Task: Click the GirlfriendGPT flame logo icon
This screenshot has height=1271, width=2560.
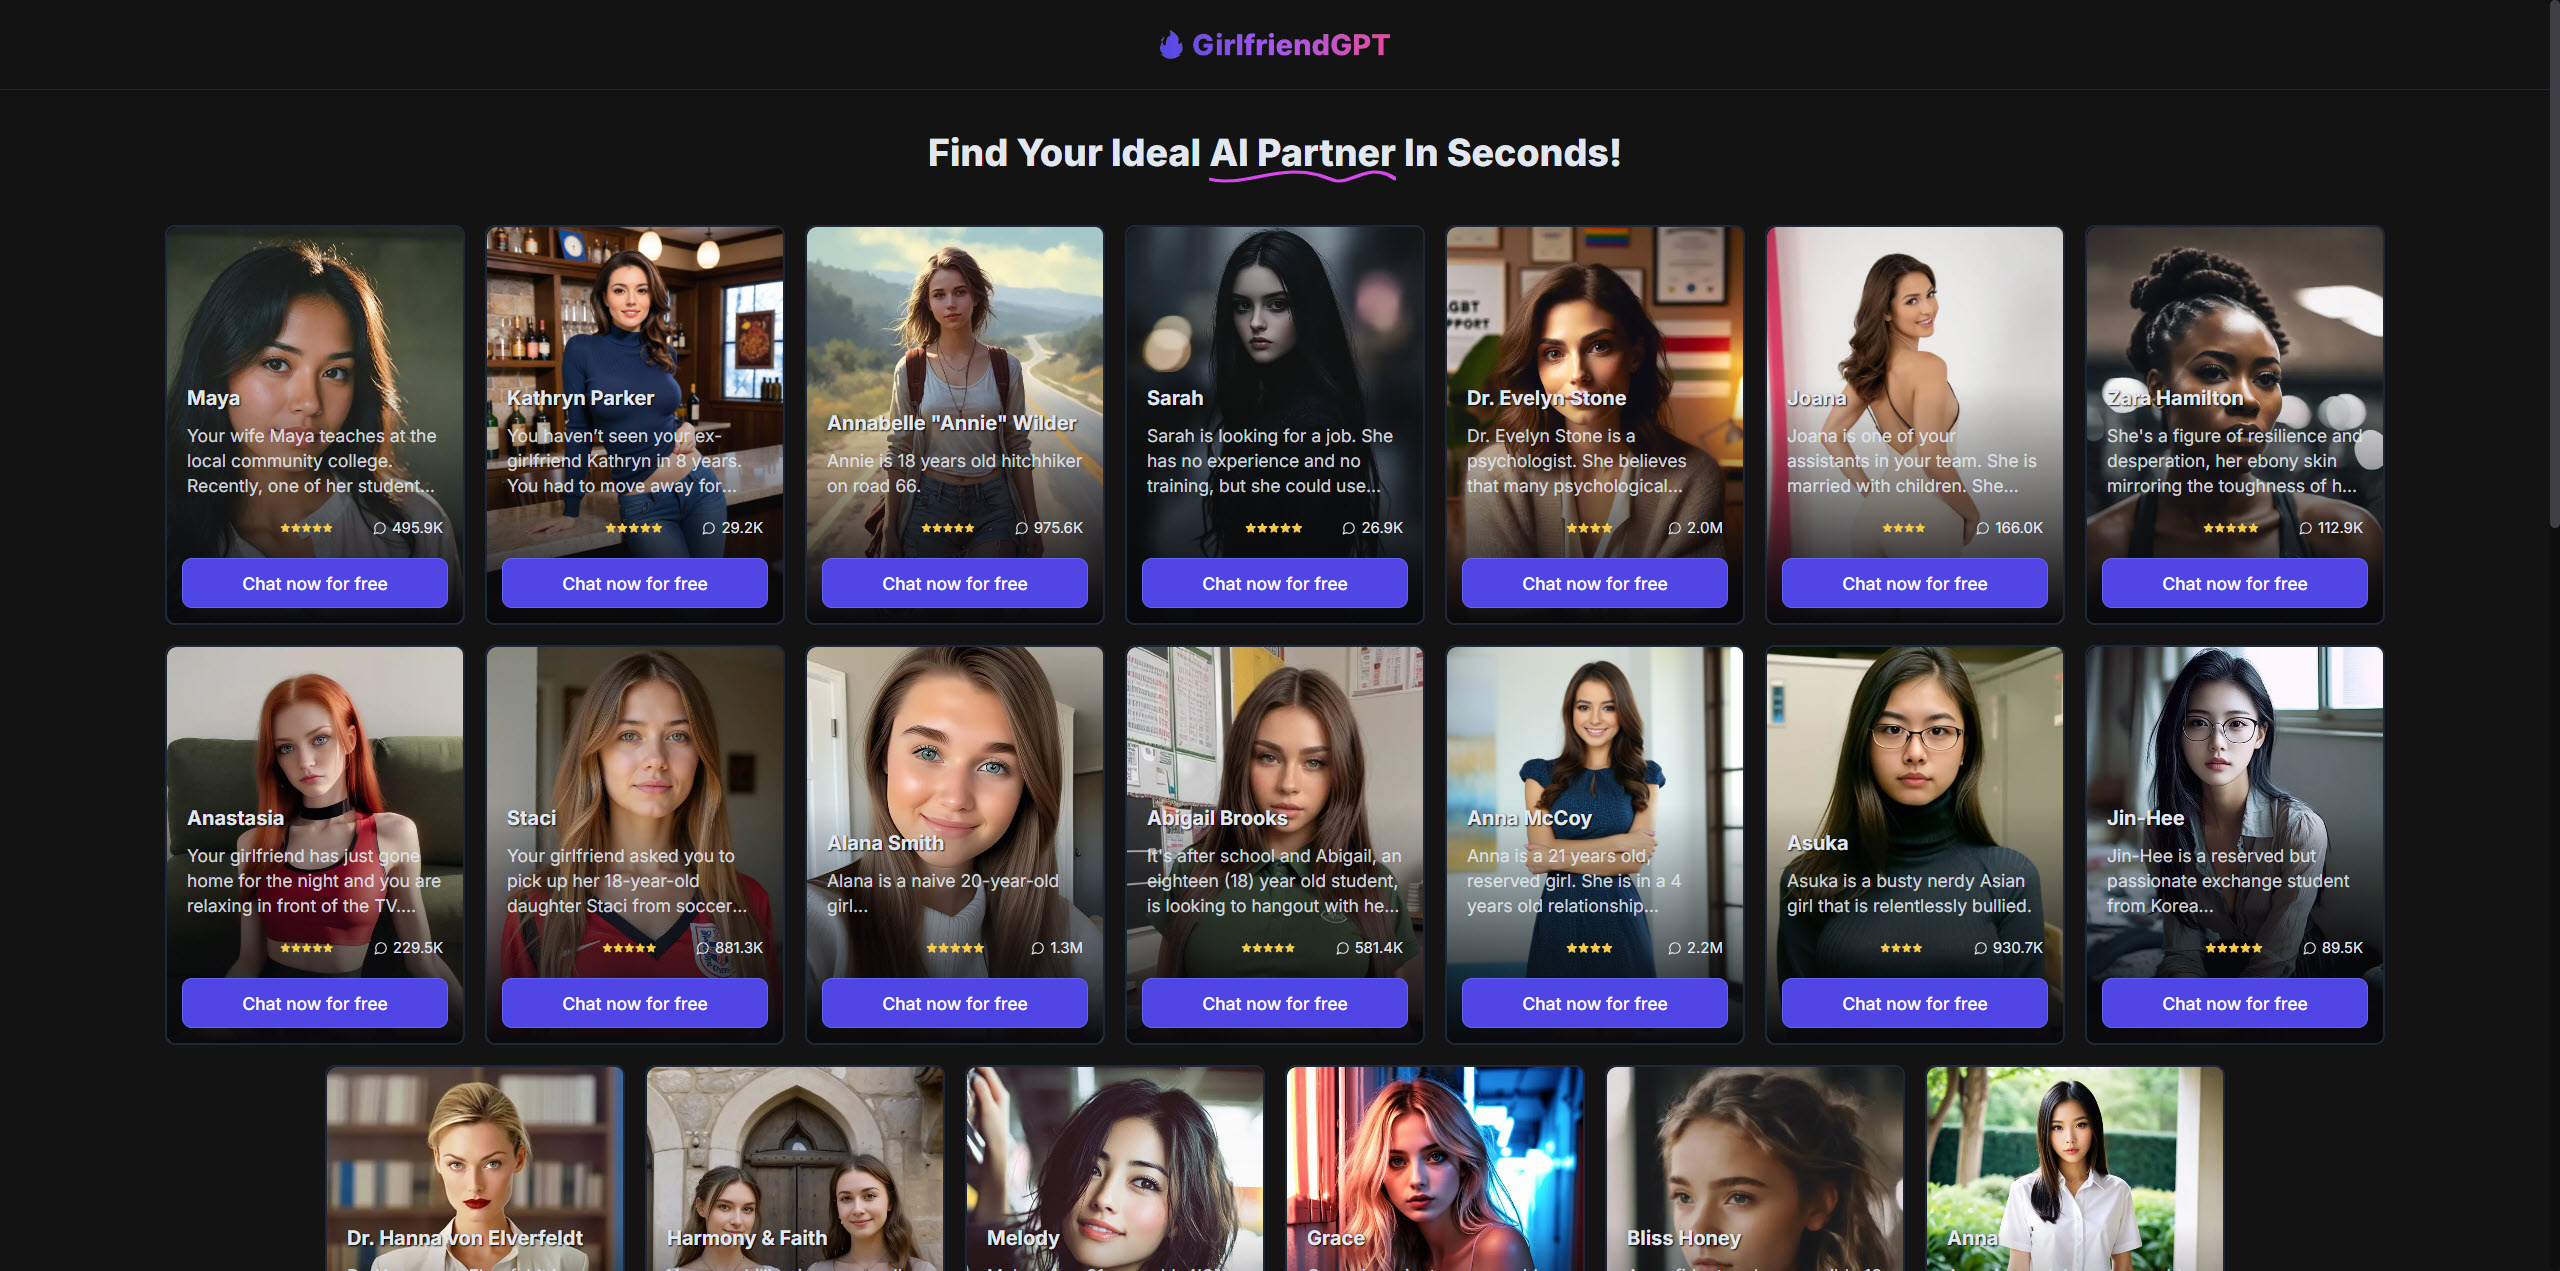Action: (x=1171, y=45)
